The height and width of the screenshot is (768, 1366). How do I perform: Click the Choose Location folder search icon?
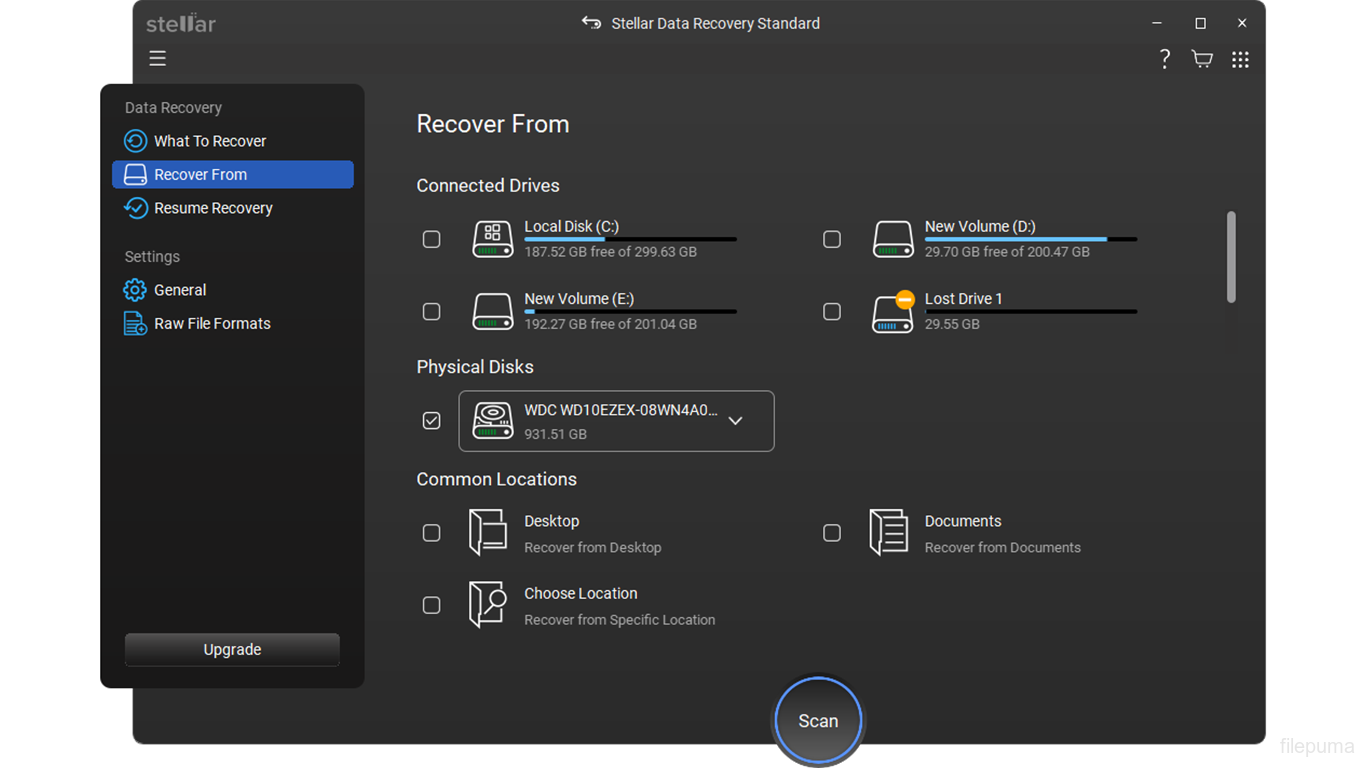tap(488, 604)
